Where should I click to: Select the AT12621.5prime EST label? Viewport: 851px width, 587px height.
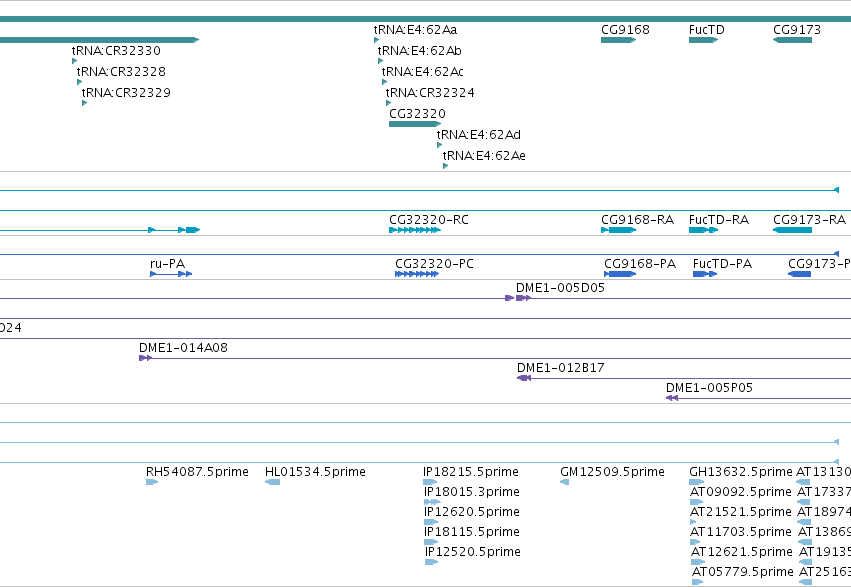point(741,552)
